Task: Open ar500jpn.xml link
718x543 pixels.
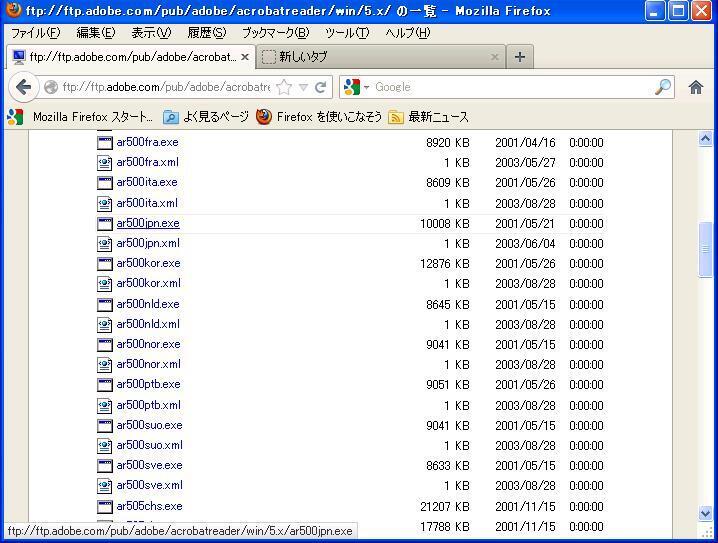Action: pyautogui.click(x=148, y=243)
